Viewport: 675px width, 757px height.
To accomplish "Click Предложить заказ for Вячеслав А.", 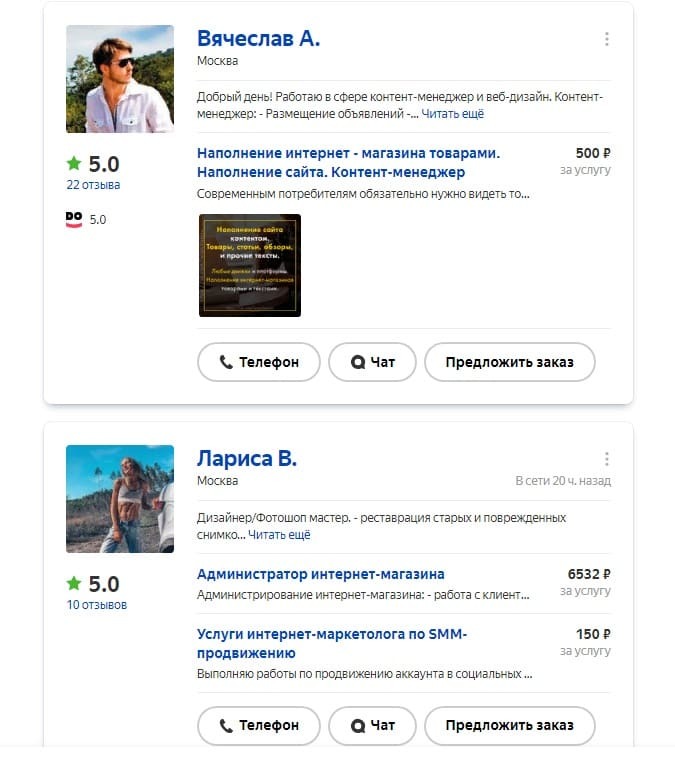I will 509,362.
